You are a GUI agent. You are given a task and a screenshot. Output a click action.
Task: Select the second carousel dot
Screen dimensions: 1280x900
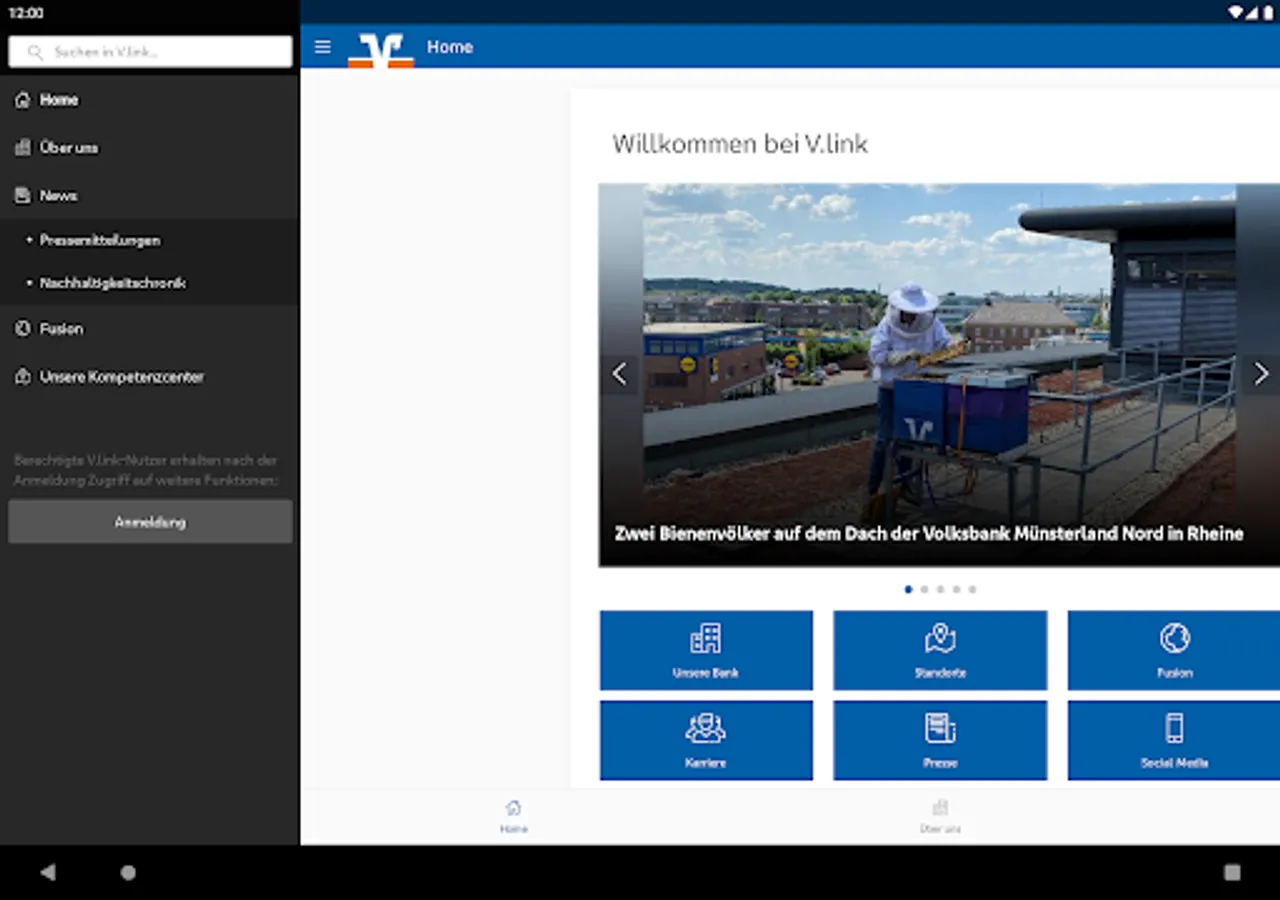(x=924, y=589)
